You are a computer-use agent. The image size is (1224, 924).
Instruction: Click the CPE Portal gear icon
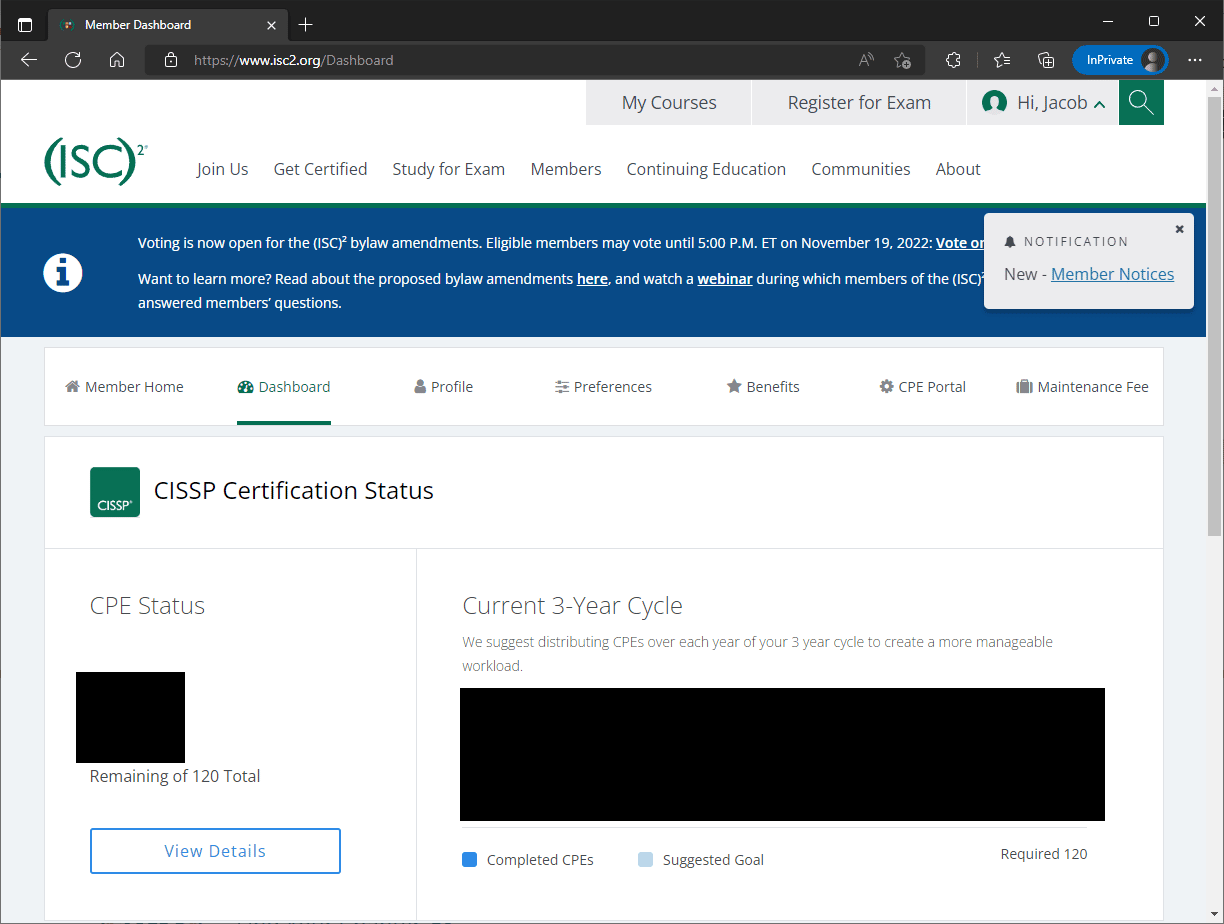click(x=886, y=386)
